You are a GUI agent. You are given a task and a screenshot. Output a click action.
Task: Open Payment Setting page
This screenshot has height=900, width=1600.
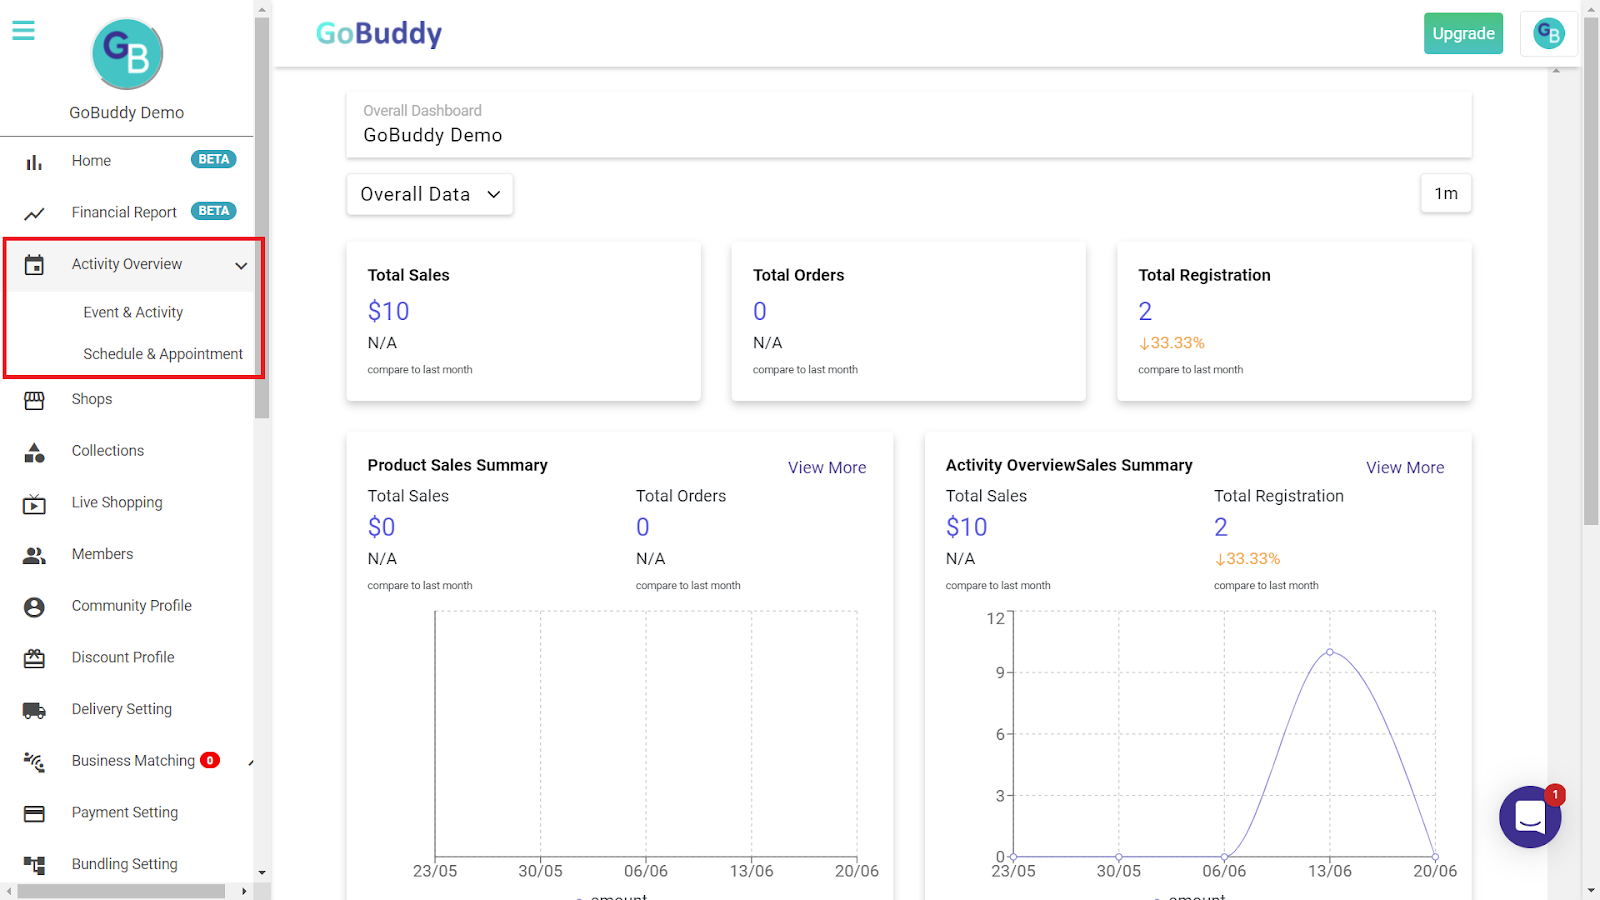pos(127,812)
